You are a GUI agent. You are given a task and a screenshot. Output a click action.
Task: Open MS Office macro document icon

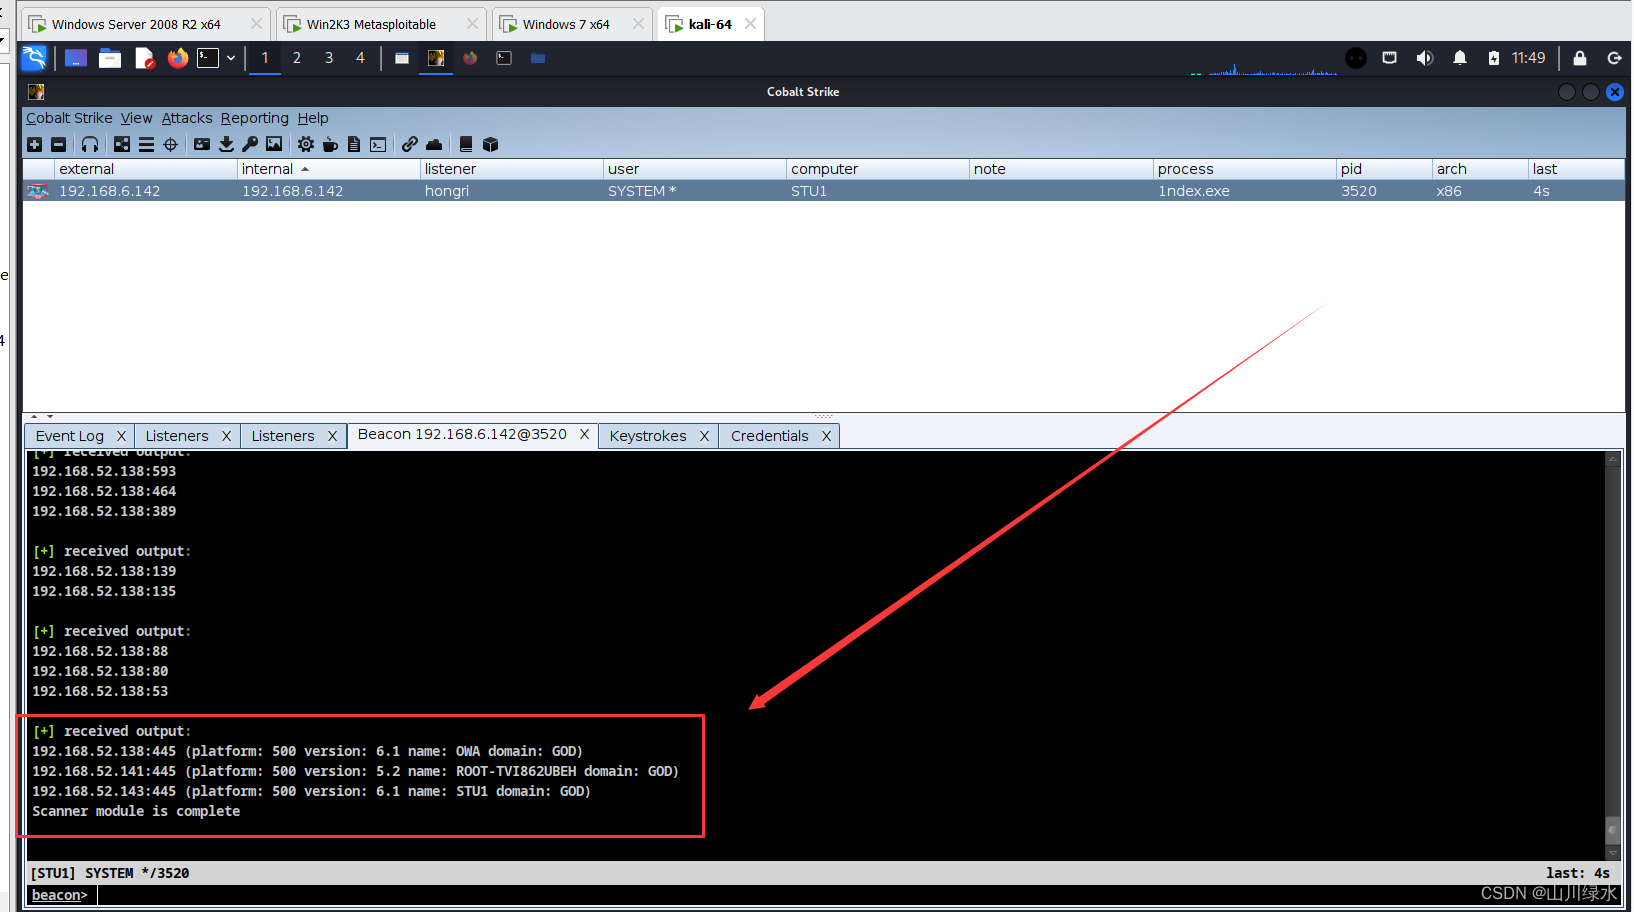tap(354, 145)
